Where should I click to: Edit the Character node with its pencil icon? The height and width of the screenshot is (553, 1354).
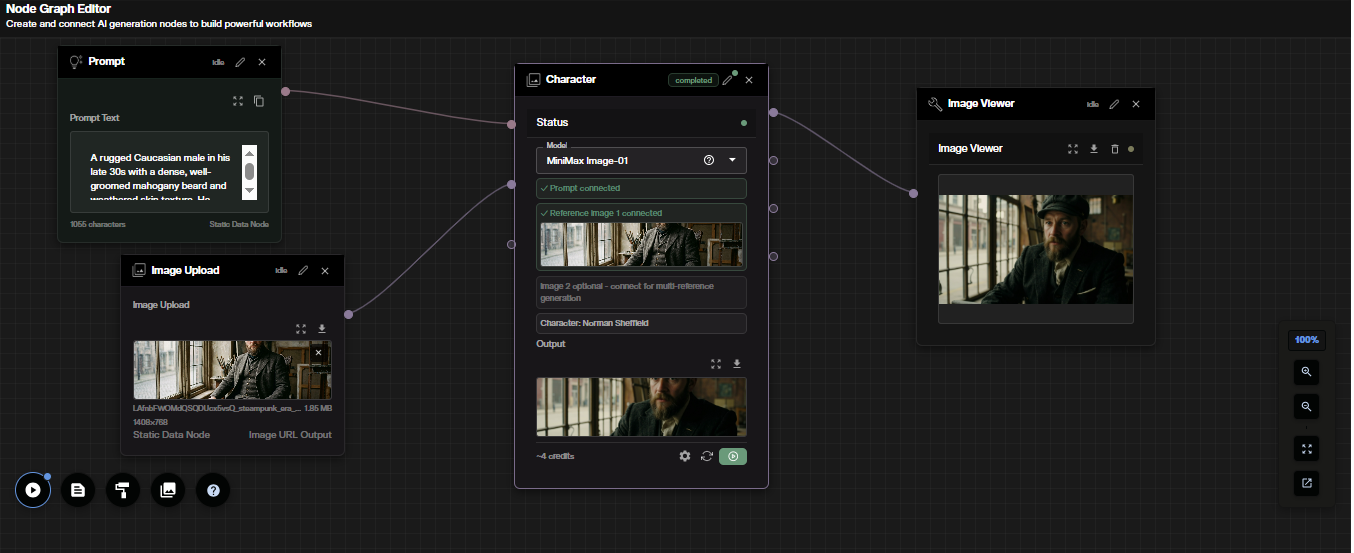click(728, 80)
